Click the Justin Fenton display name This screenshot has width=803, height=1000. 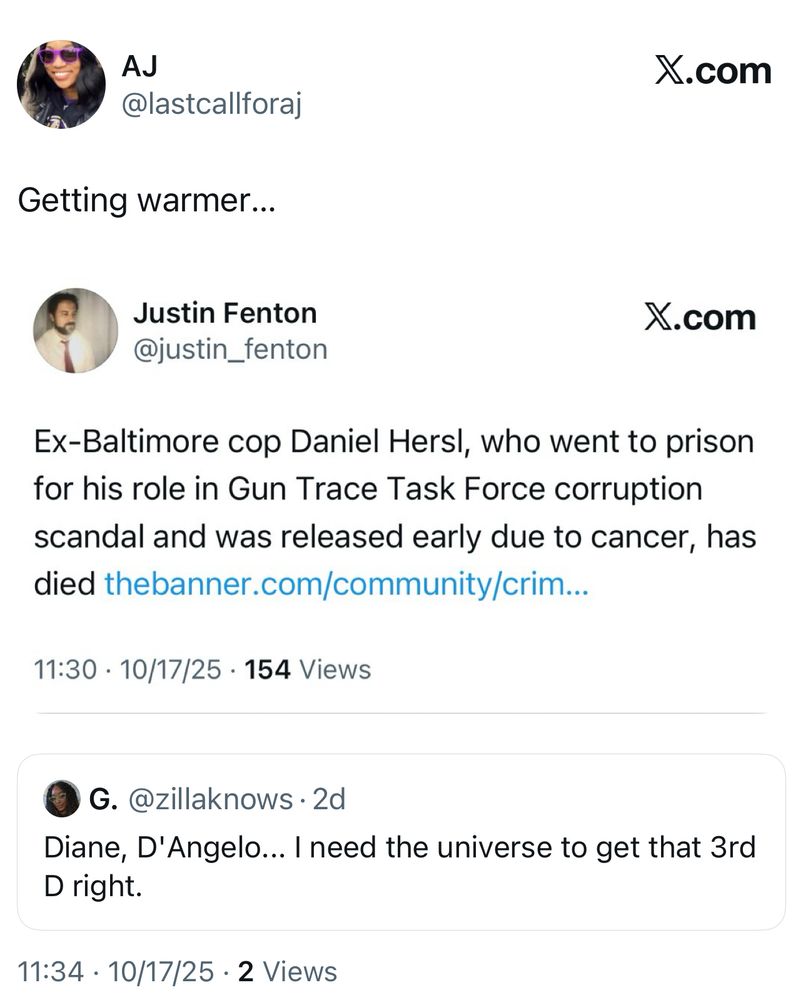[x=224, y=313]
